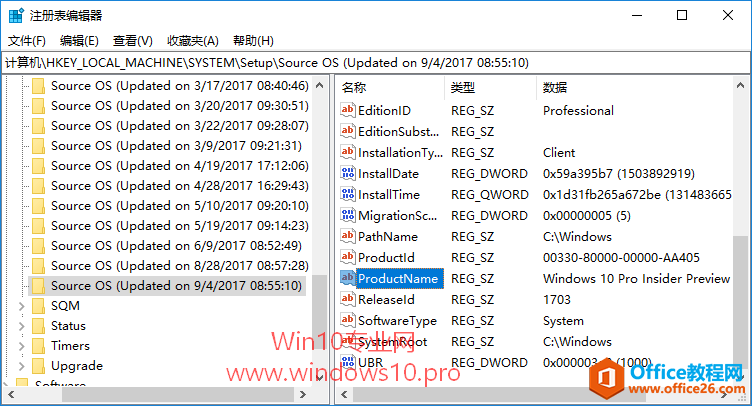752x406 pixels.
Task: Expand the Timers key
Action: point(22,346)
